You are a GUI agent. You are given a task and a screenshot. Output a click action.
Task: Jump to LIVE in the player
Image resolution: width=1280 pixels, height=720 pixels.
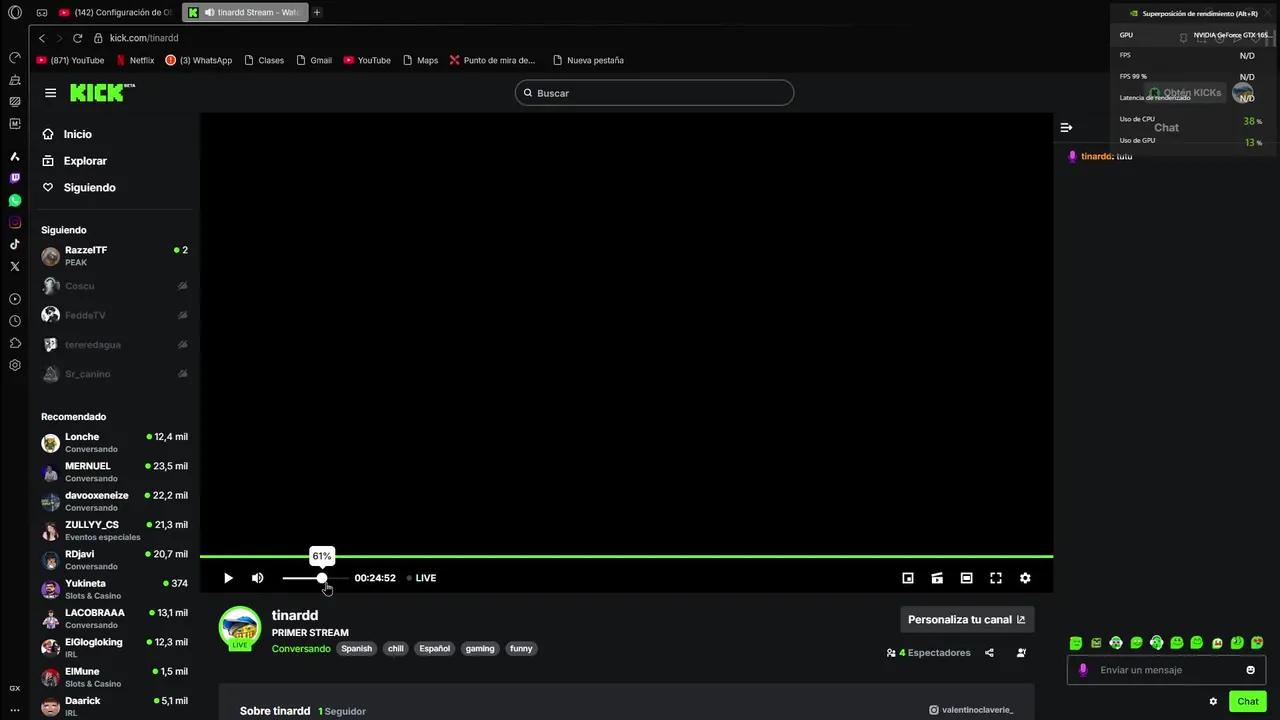[x=422, y=578]
